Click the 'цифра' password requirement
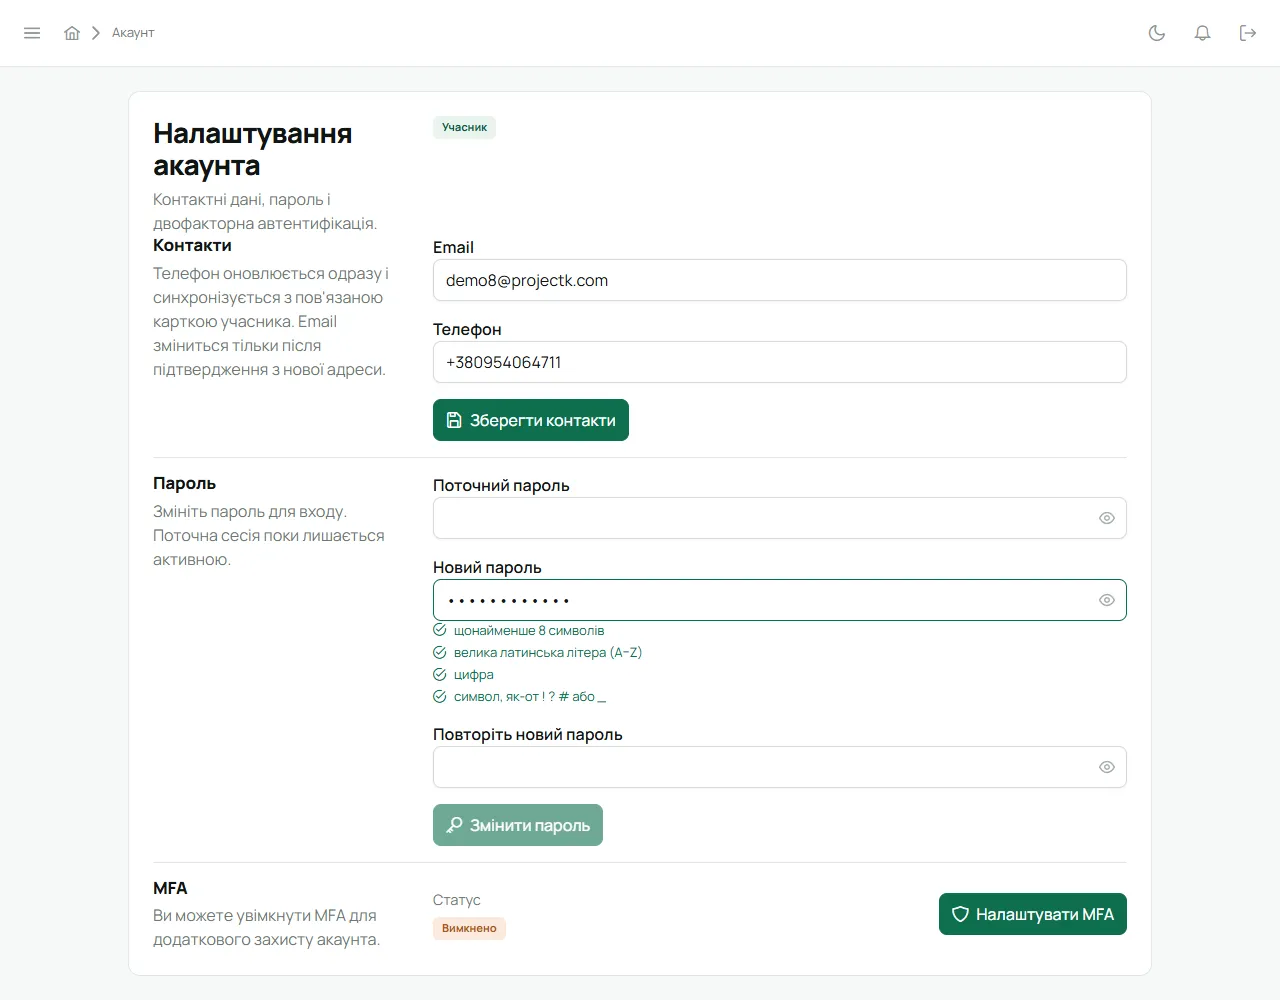1280x1000 pixels. tap(464, 674)
